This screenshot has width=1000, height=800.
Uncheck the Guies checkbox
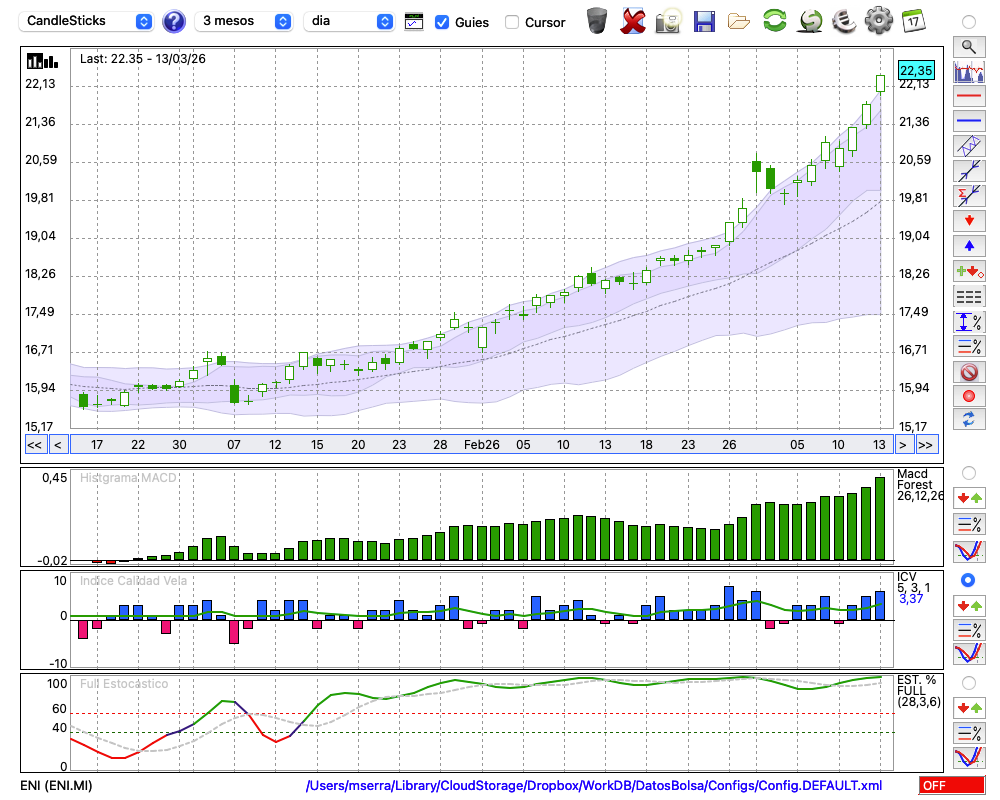(x=442, y=22)
